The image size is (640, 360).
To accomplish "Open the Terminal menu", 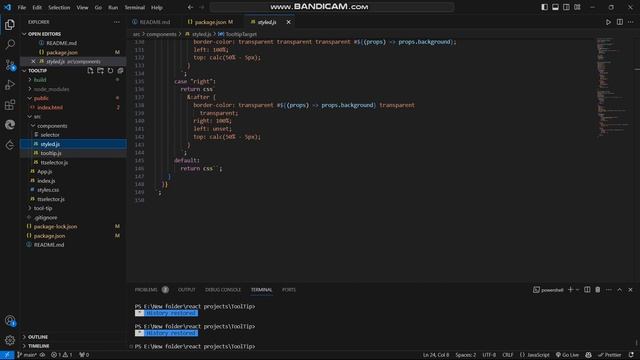I will (135, 7).
